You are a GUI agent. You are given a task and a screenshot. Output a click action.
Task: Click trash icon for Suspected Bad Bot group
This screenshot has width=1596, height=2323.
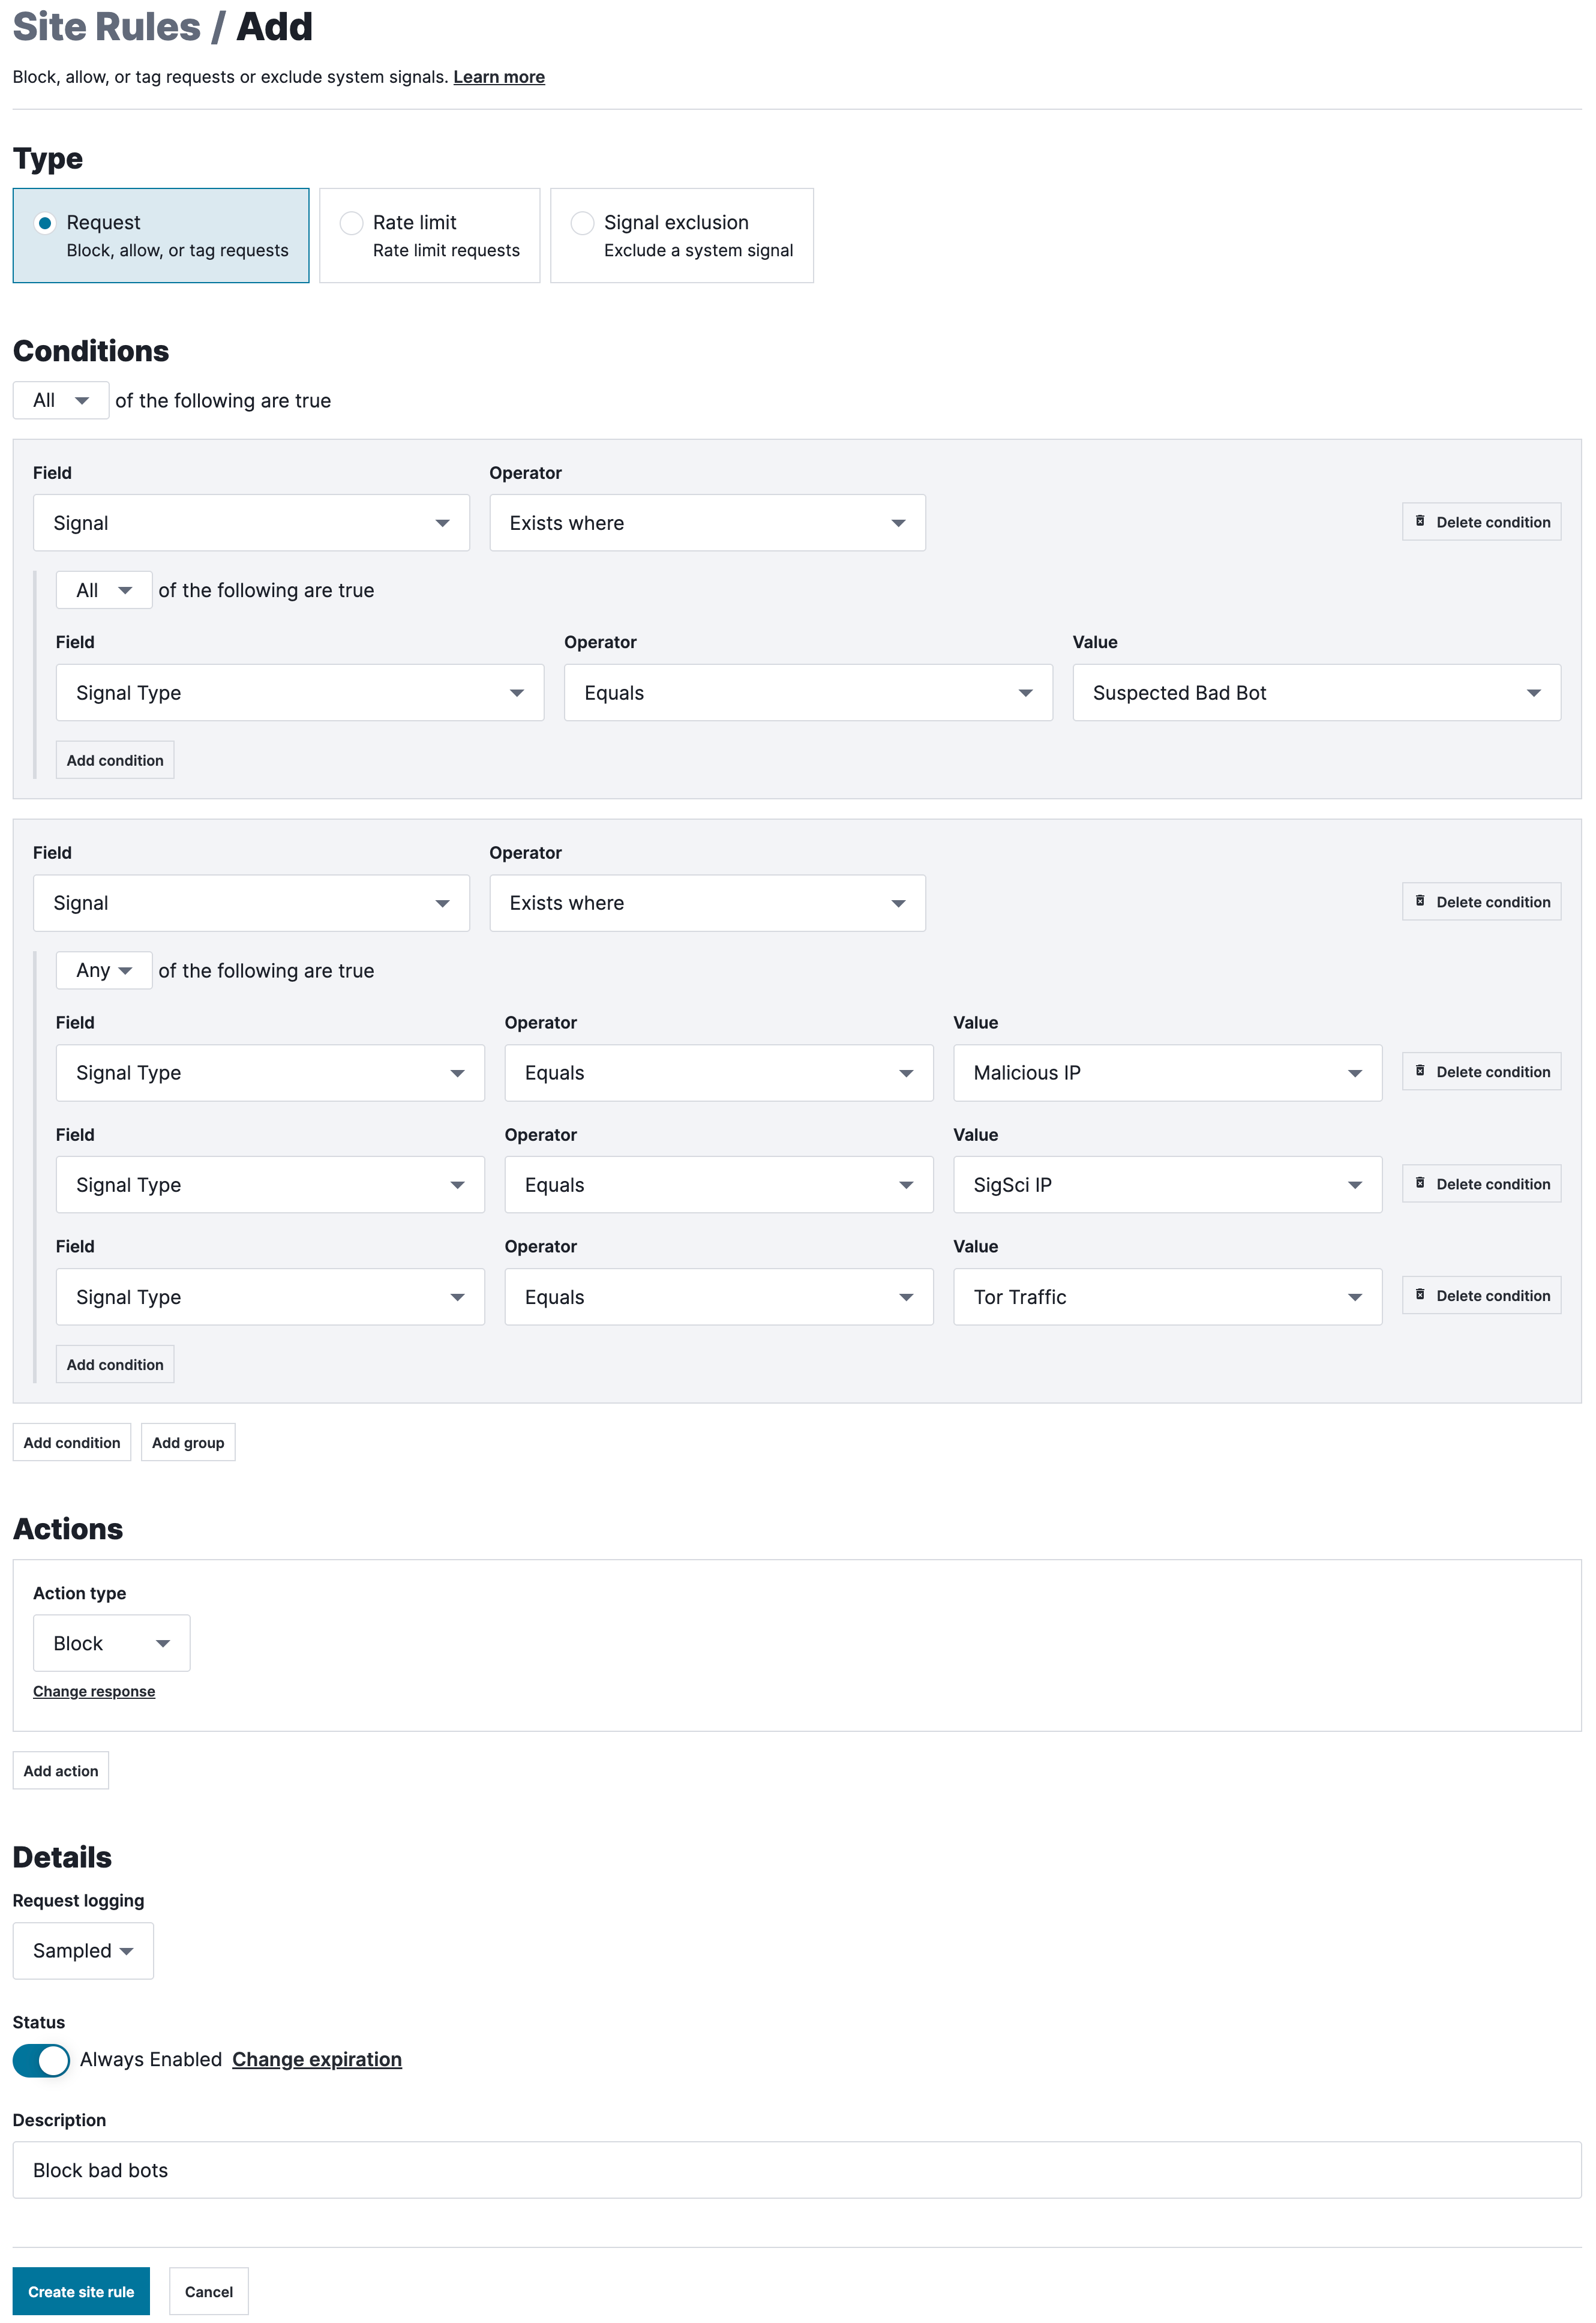tap(1419, 521)
